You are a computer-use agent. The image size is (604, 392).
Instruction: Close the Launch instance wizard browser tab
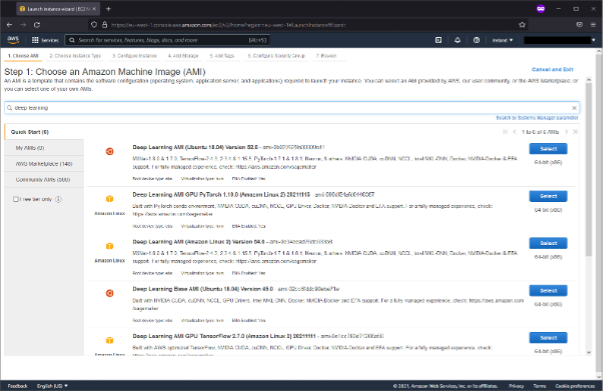pyautogui.click(x=94, y=8)
